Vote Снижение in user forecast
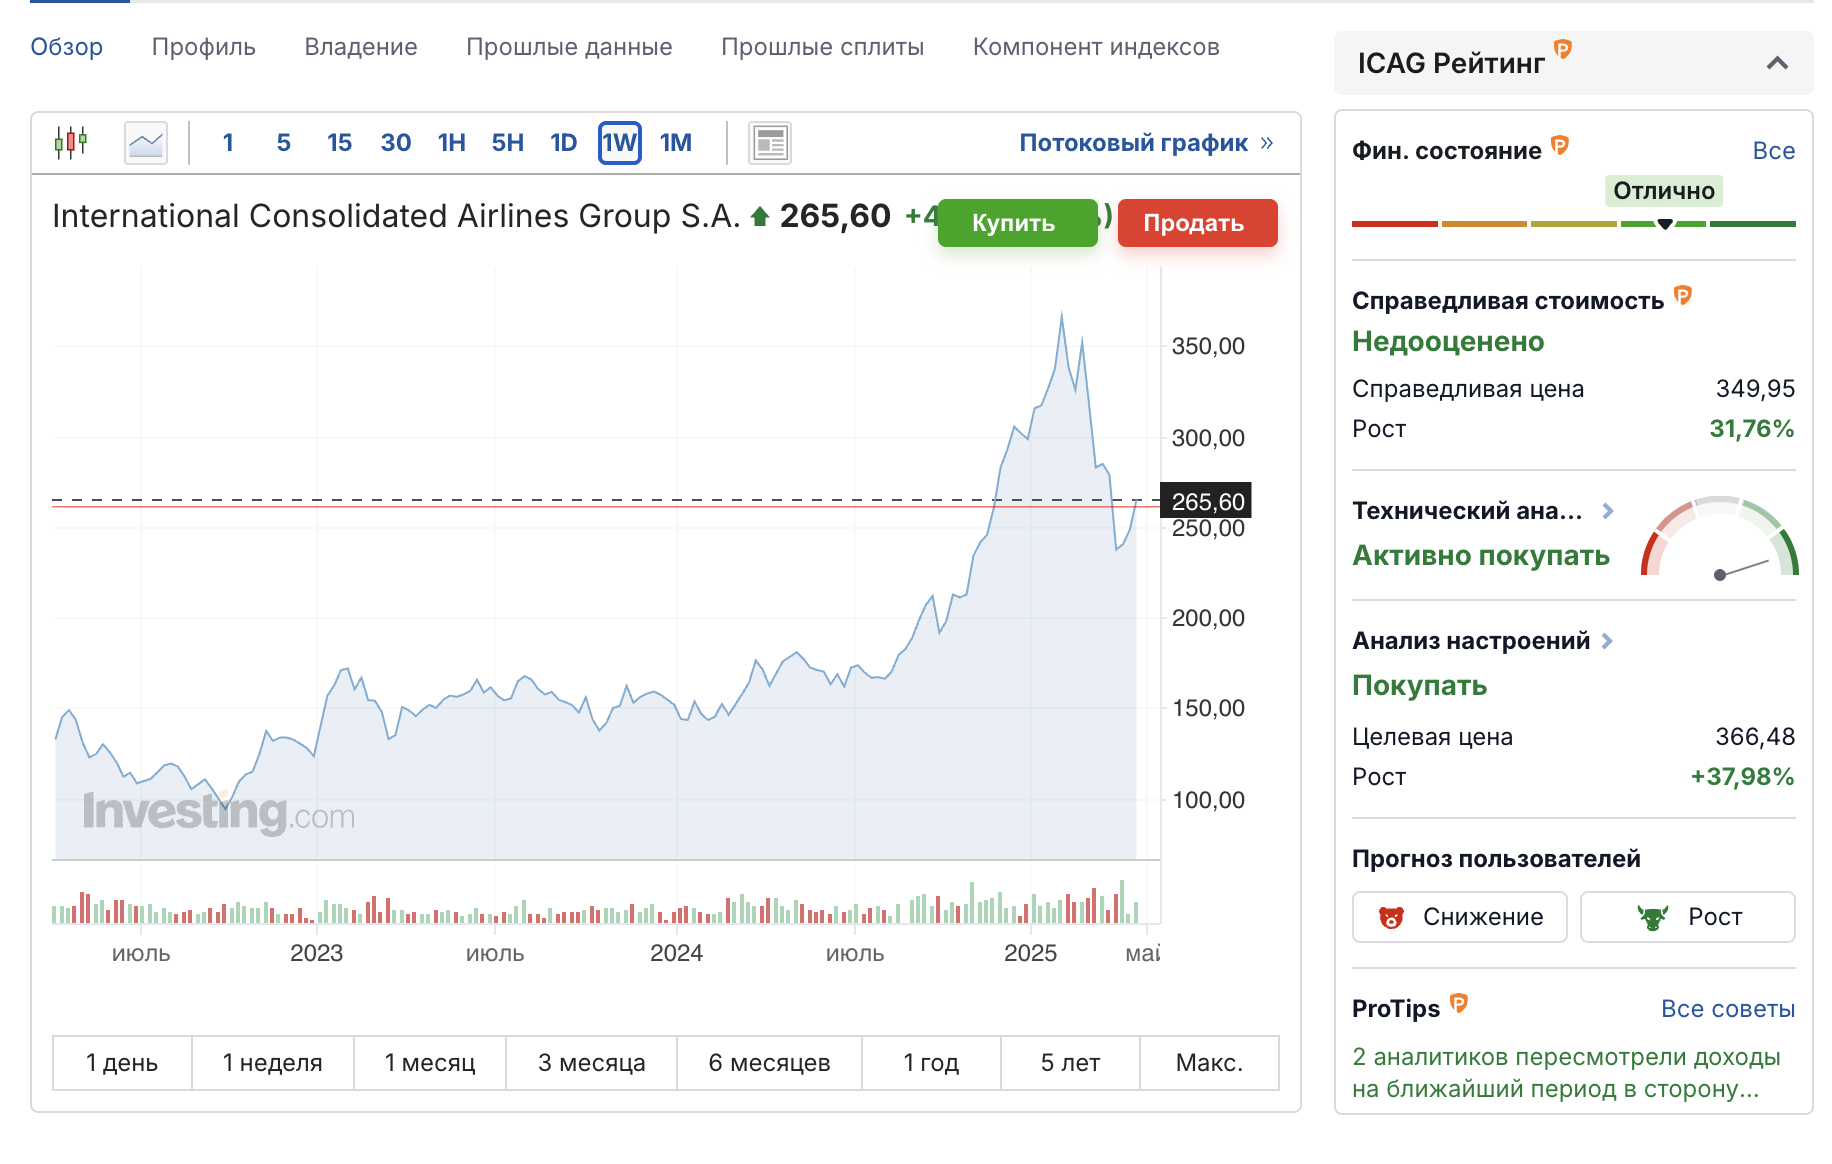This screenshot has height=1164, width=1832. (1460, 917)
